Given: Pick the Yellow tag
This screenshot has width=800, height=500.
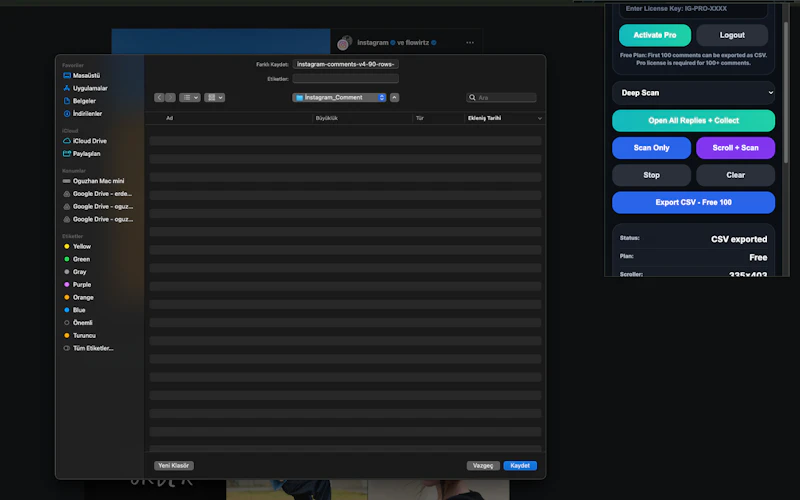Looking at the screenshot, I should (x=78, y=246).
